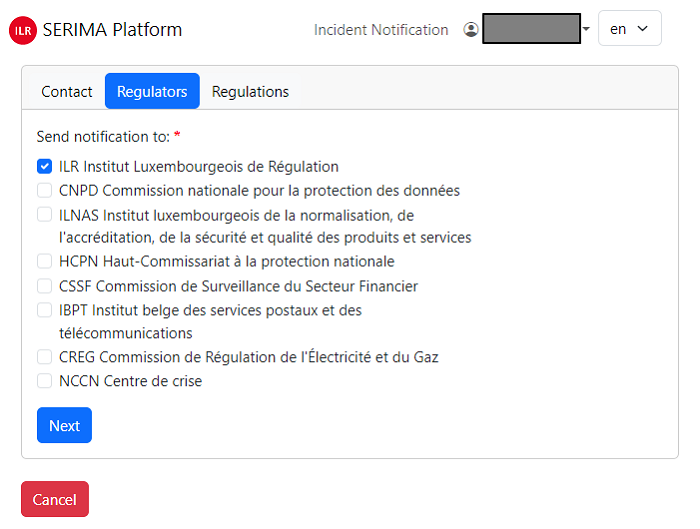Open the 'en' language selector
The height and width of the screenshot is (529, 700).
pos(629,29)
